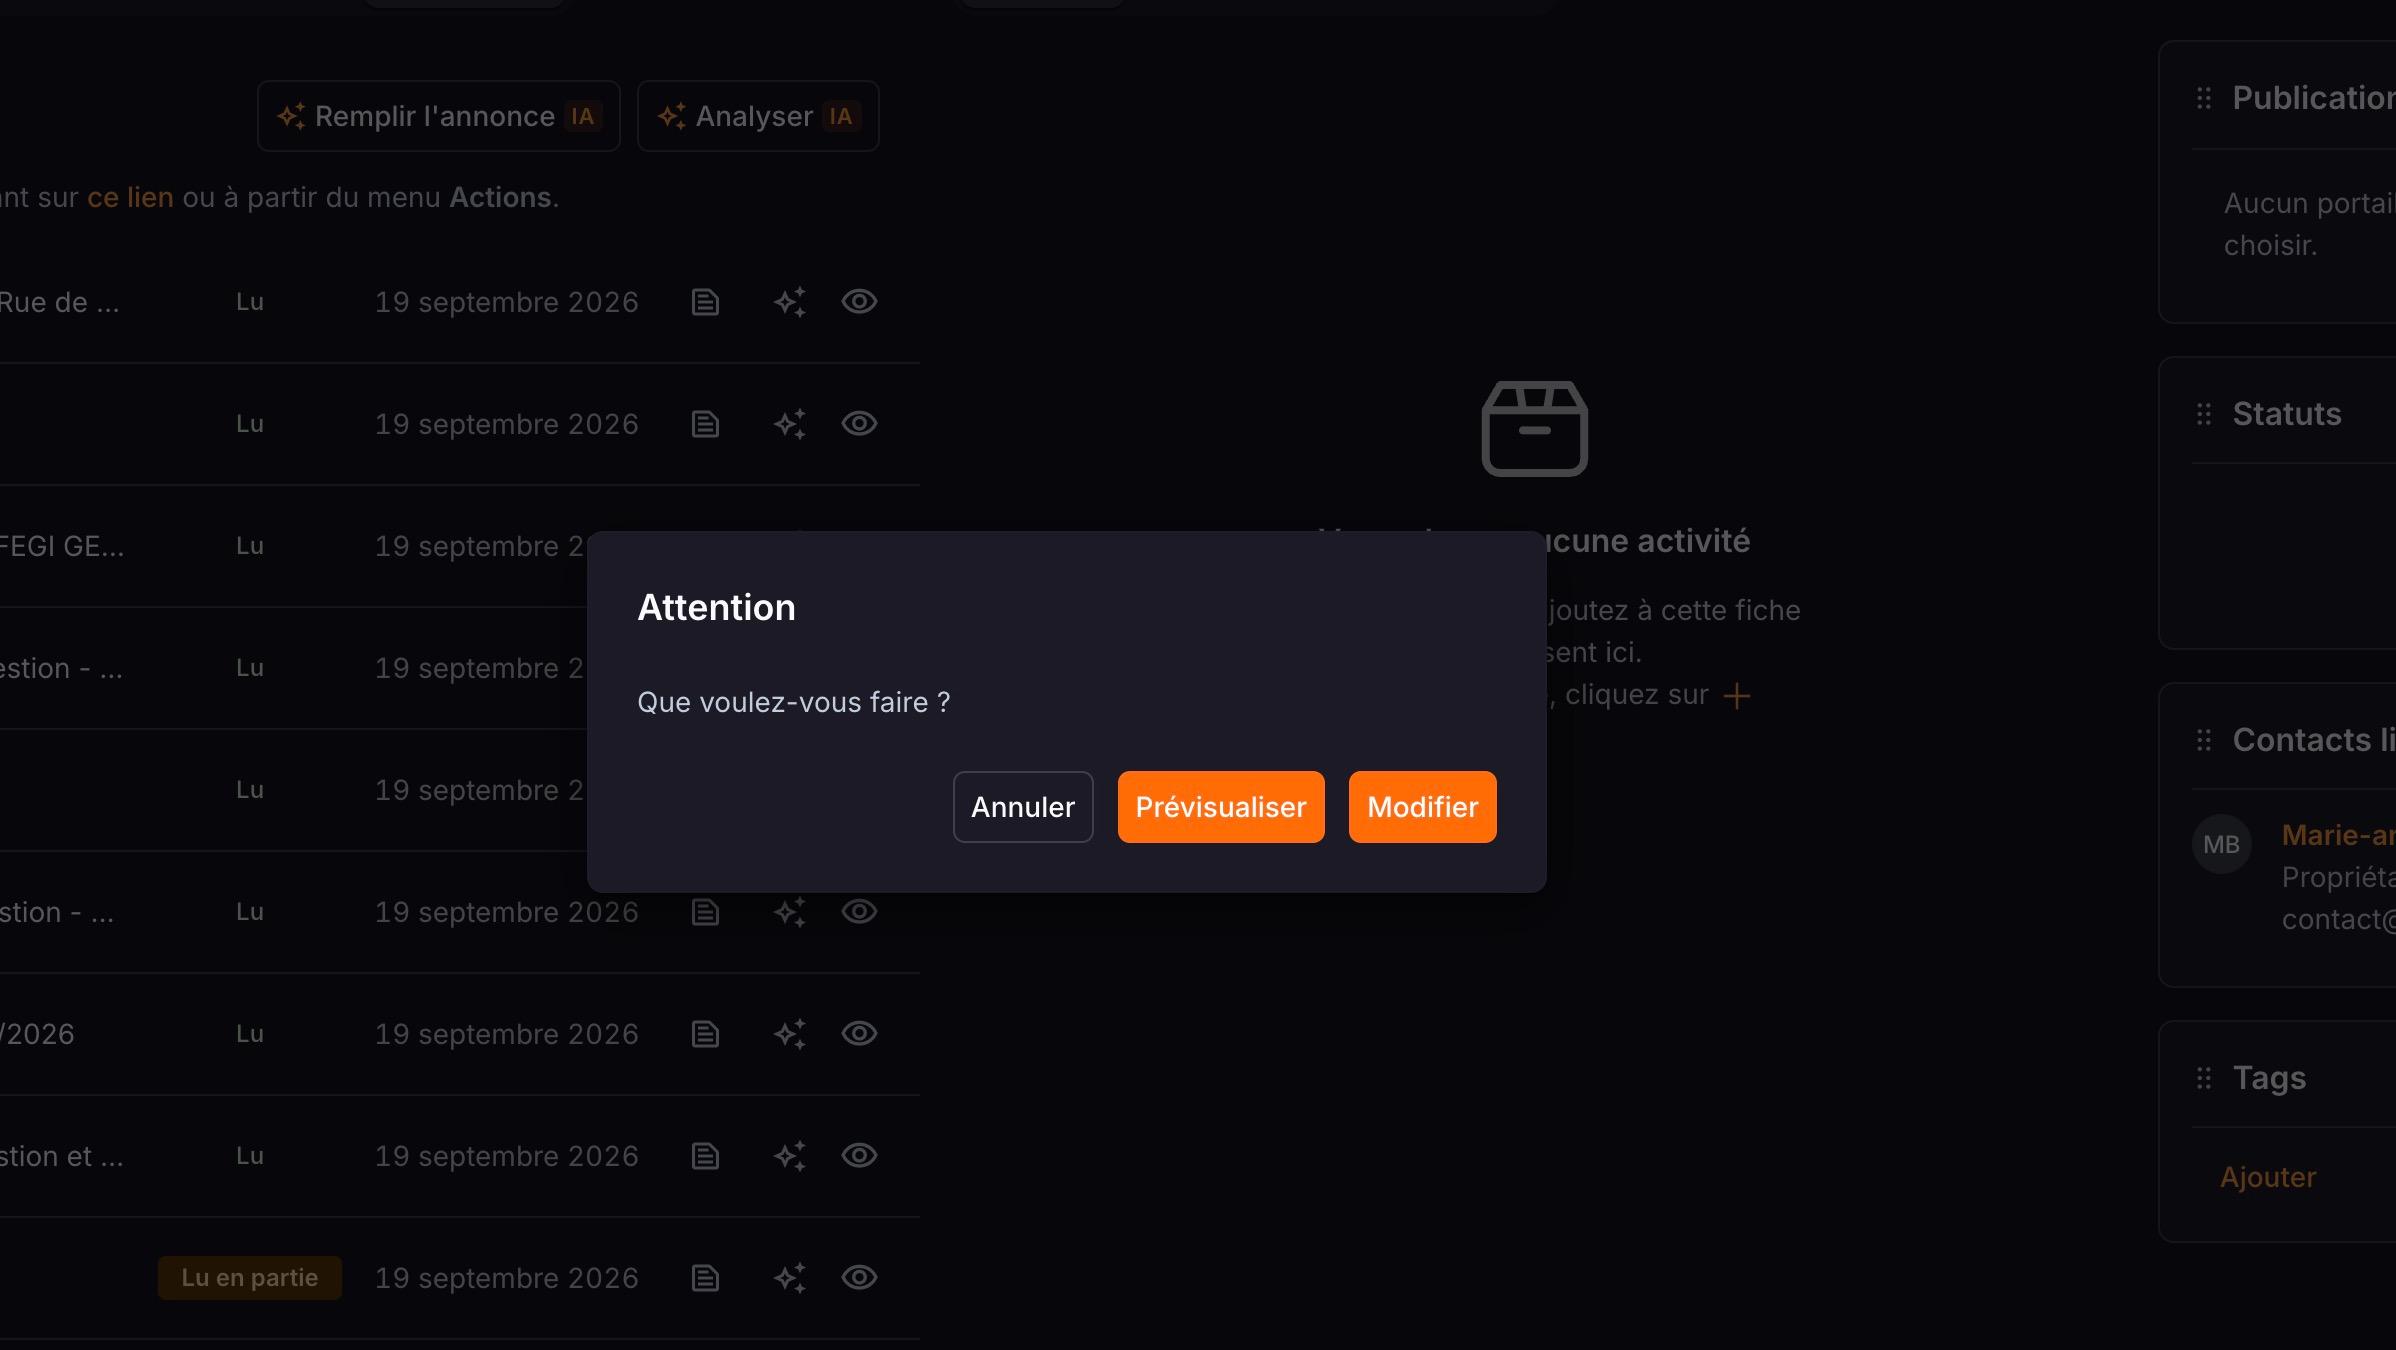The width and height of the screenshot is (2396, 1350).
Task: Click the AI sparkle icon in the '/2026' row
Action: [790, 1034]
